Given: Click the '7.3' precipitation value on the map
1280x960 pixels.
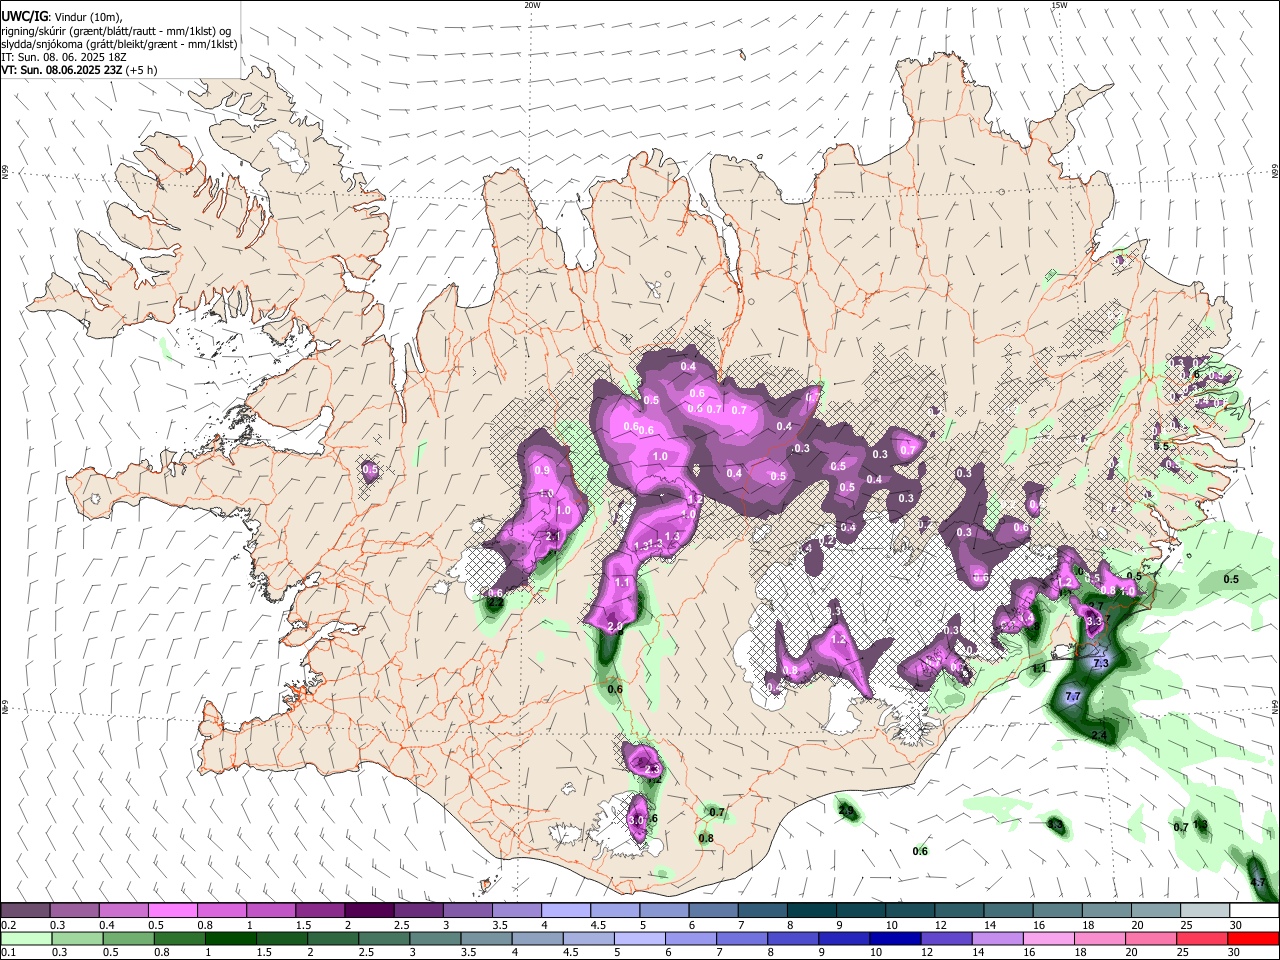Looking at the screenshot, I should 1101,663.
